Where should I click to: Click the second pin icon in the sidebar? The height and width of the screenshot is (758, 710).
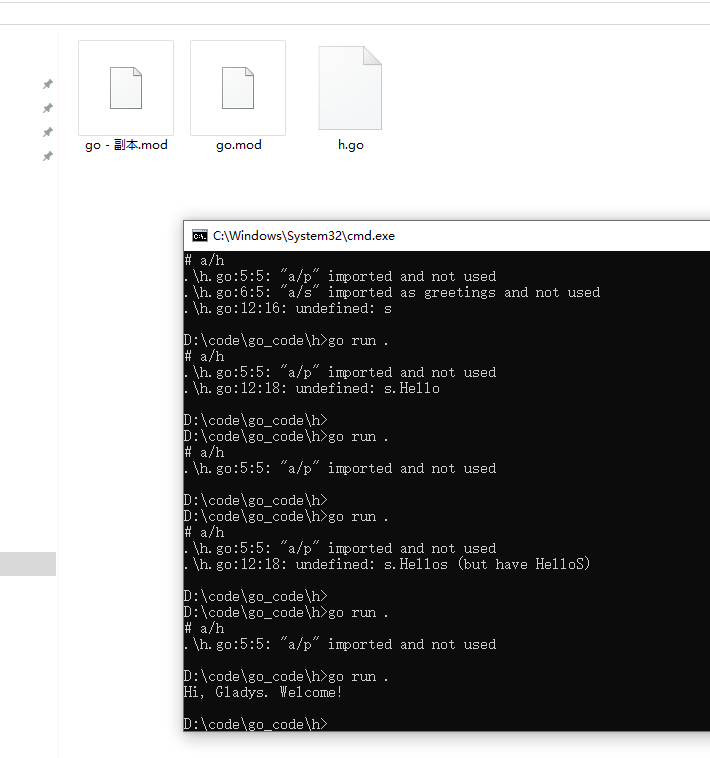point(47,108)
